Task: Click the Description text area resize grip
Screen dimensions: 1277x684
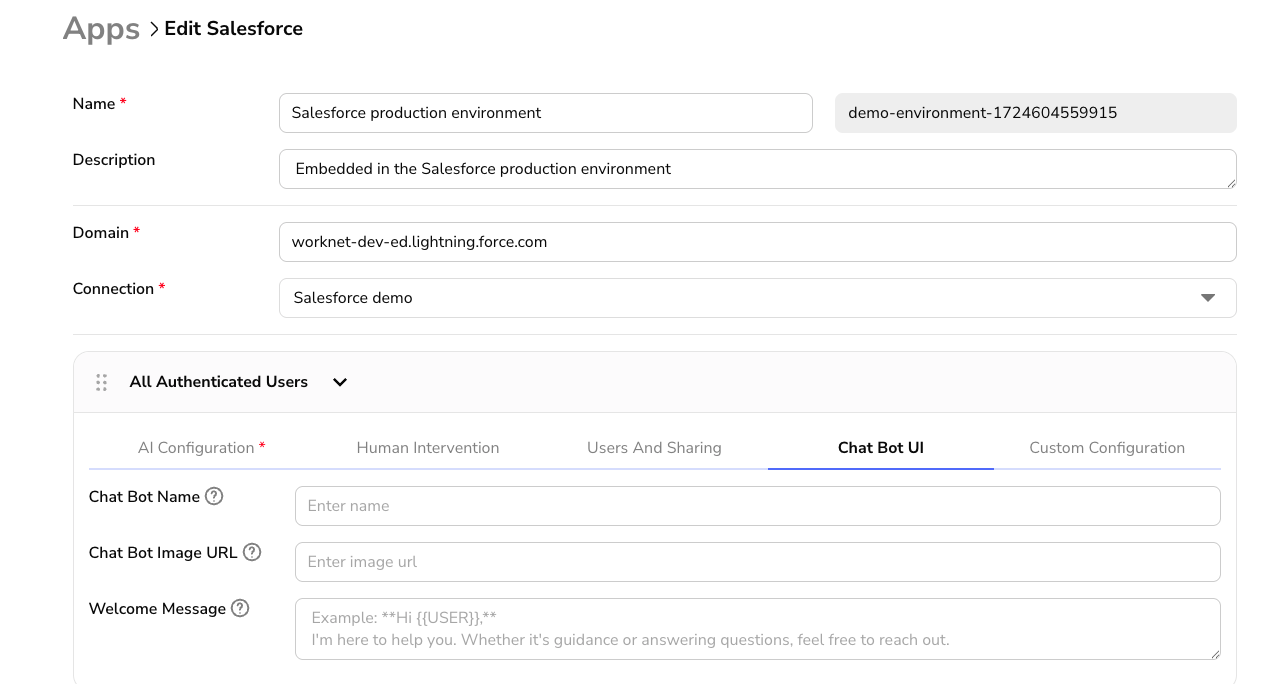Action: [x=1230, y=182]
